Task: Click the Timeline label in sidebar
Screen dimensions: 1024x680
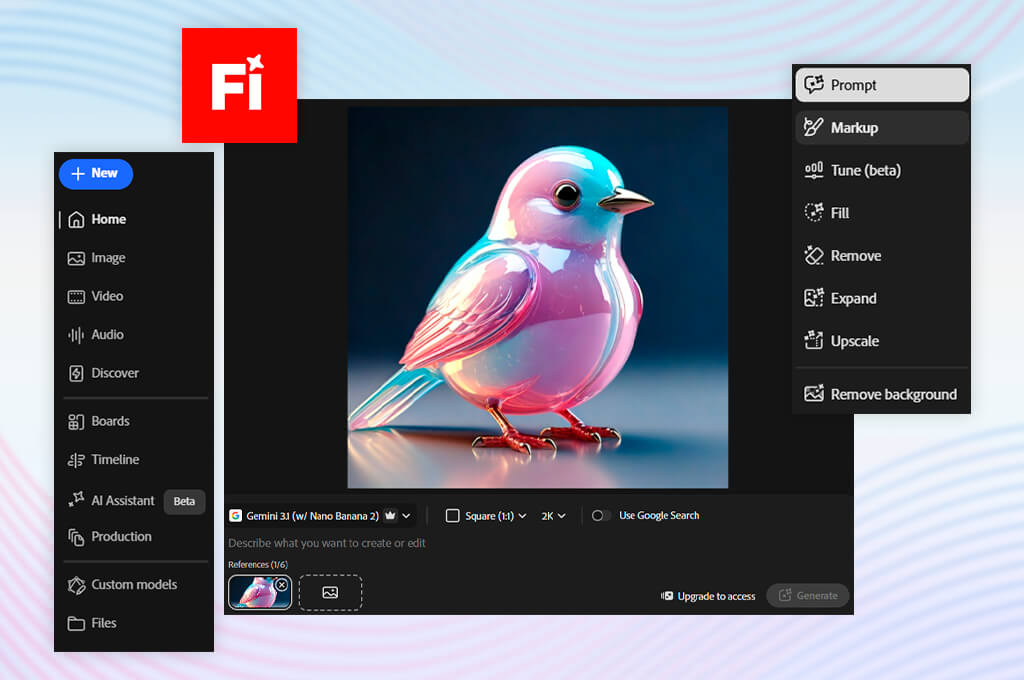Action: pos(115,459)
